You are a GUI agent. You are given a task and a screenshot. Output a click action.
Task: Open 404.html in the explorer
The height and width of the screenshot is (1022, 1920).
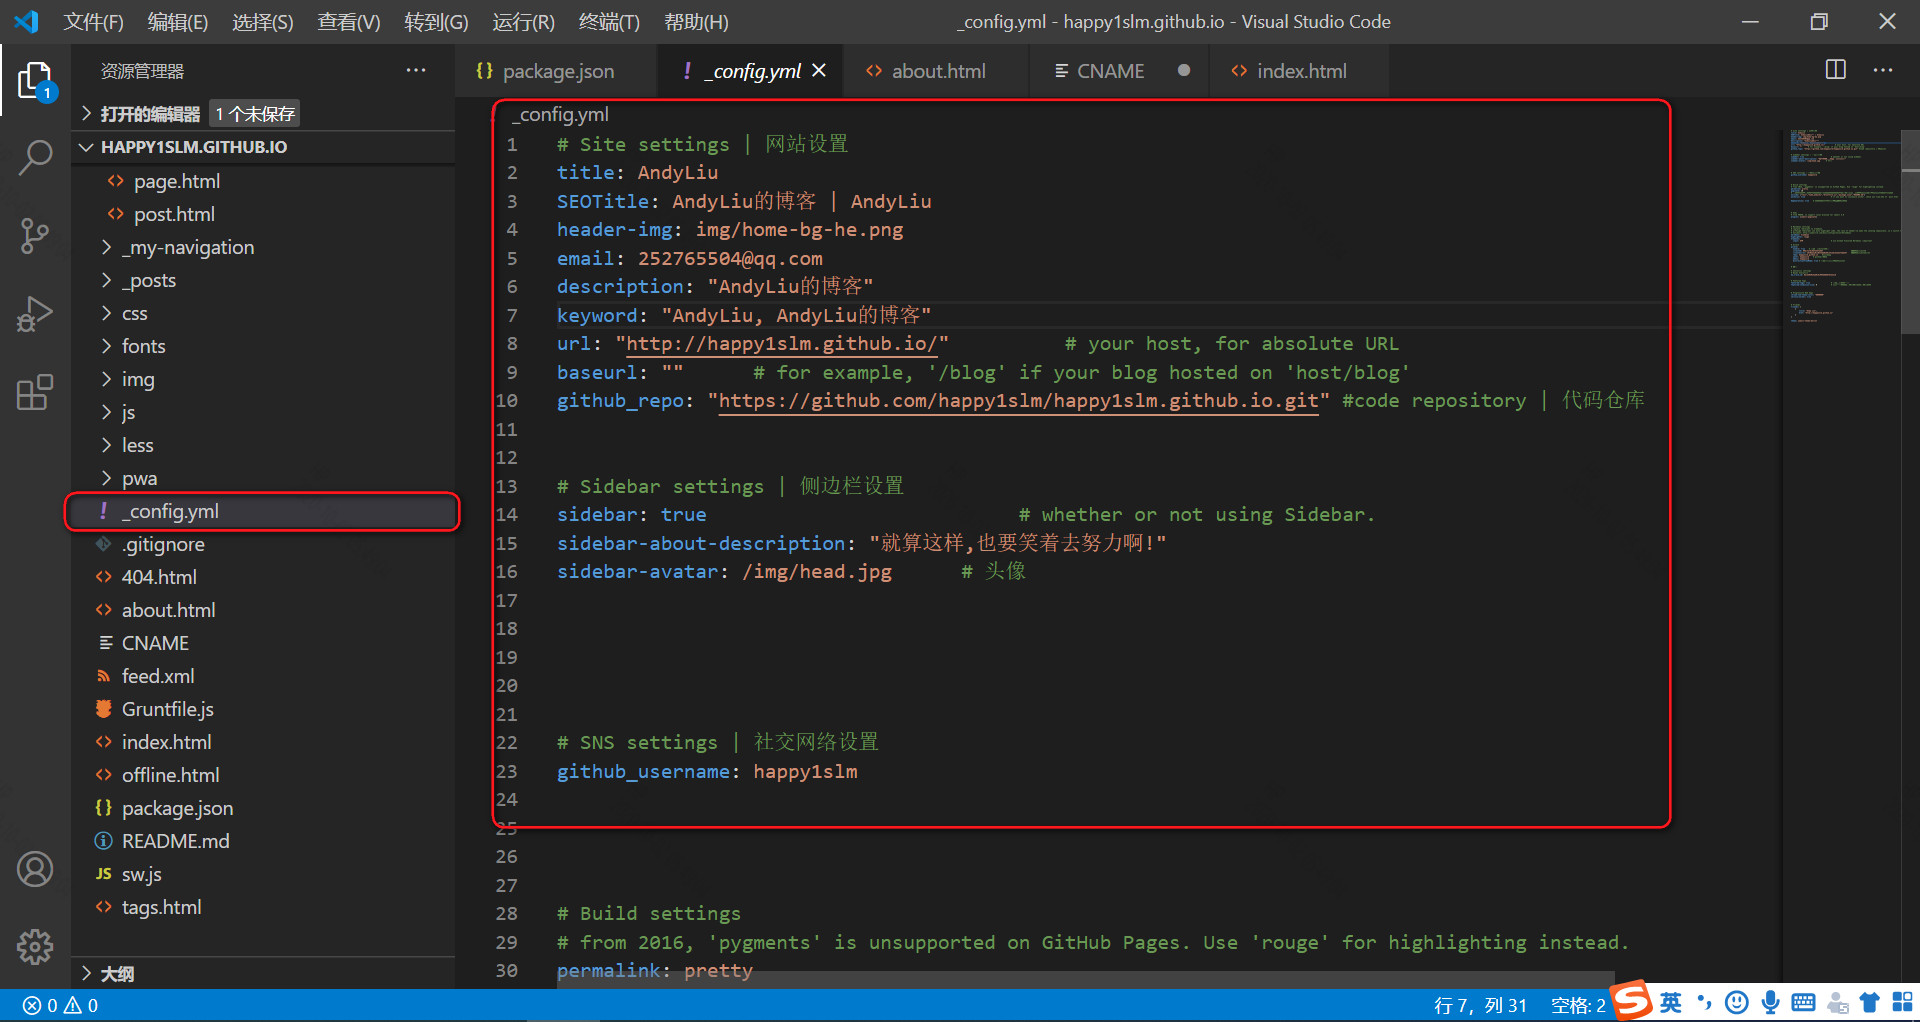coord(264,577)
